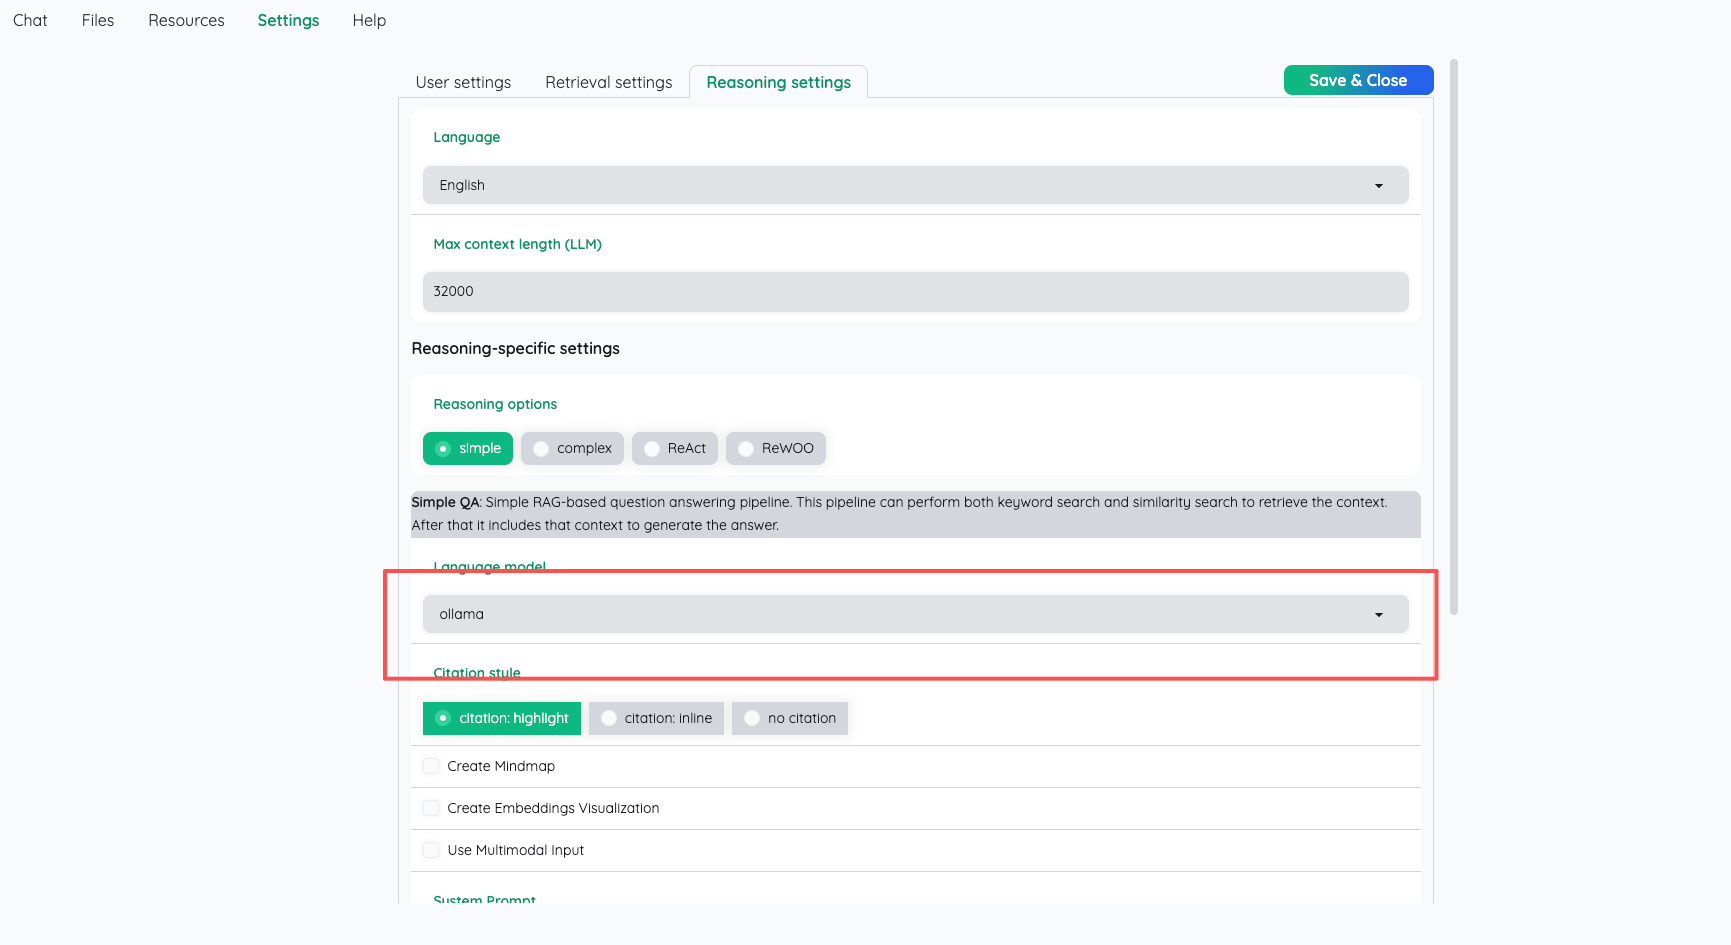Enable Create Embeddings Visualization checkbox
Viewport: 1731px width, 945px height.
pos(431,808)
